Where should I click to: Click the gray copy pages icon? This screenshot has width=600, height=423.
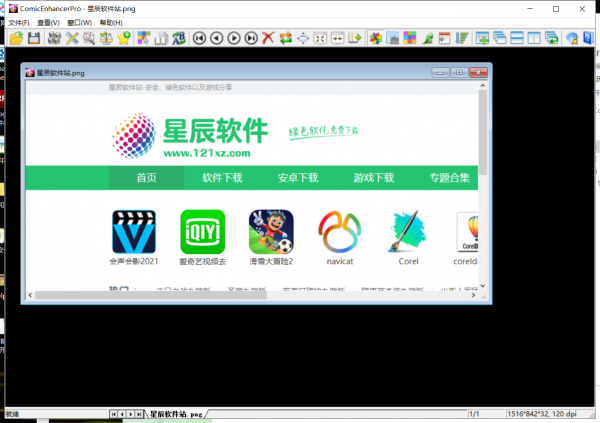pos(161,38)
